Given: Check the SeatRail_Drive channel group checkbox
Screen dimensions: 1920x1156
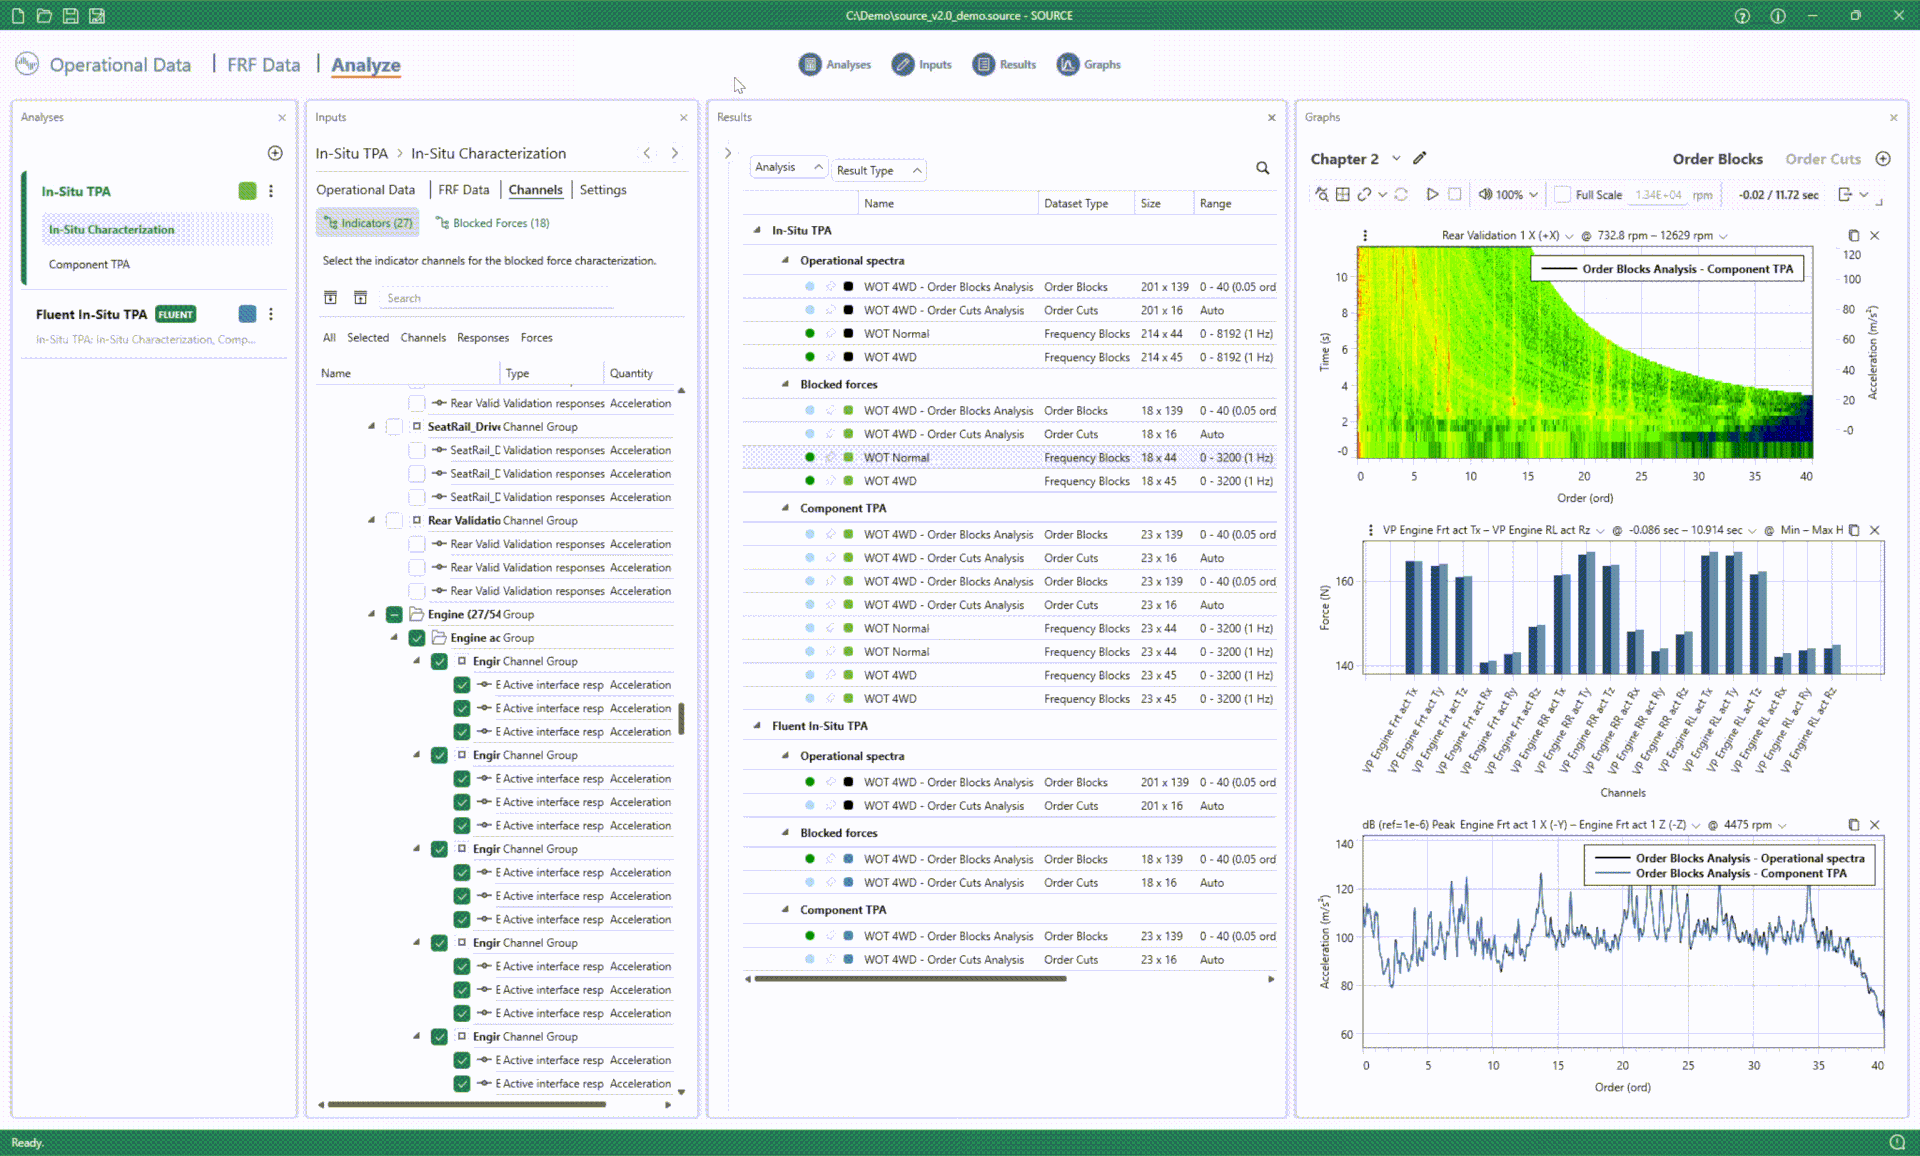Looking at the screenshot, I should 394,427.
